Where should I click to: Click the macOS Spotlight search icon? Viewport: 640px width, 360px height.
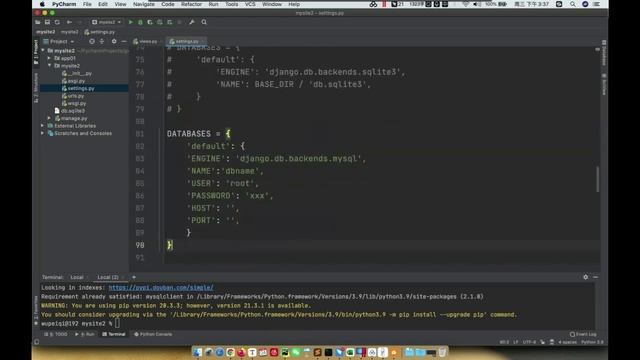573,4
